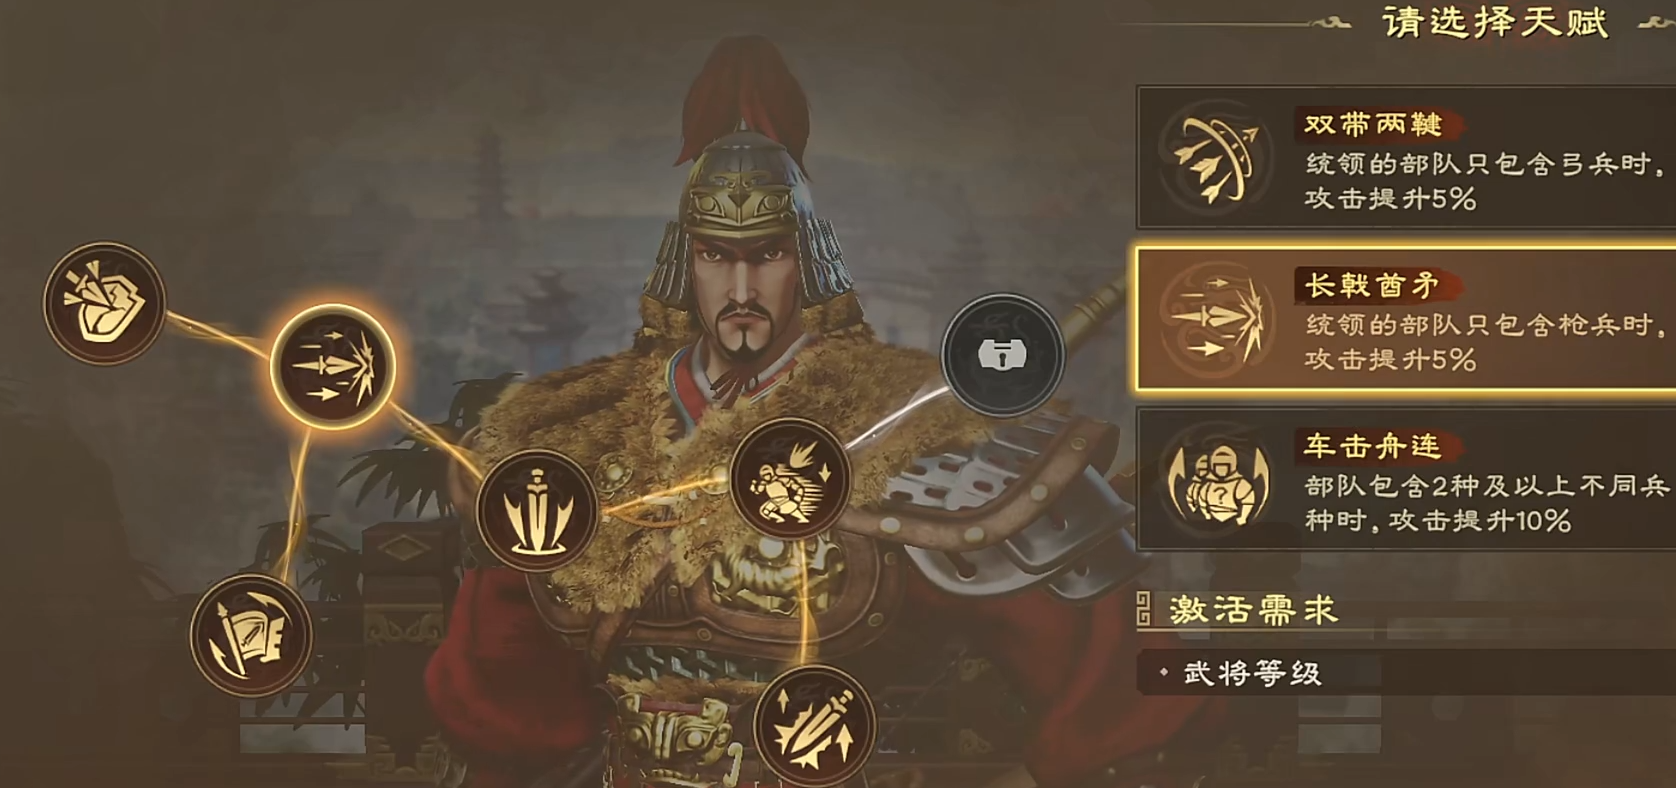The width and height of the screenshot is (1676, 788).
Task: Select the sword and wings talent node
Action: click(x=537, y=511)
